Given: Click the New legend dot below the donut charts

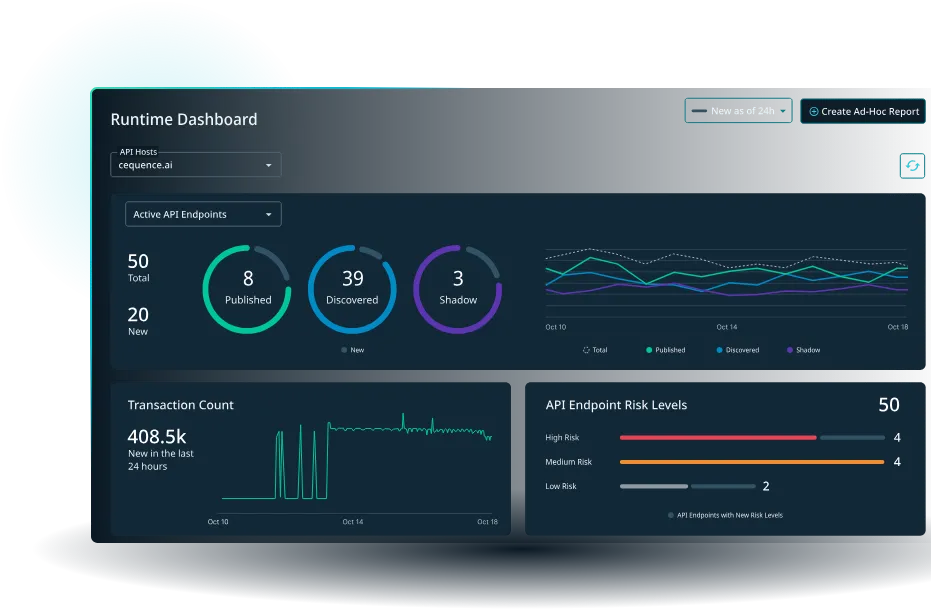Looking at the screenshot, I should pos(343,350).
